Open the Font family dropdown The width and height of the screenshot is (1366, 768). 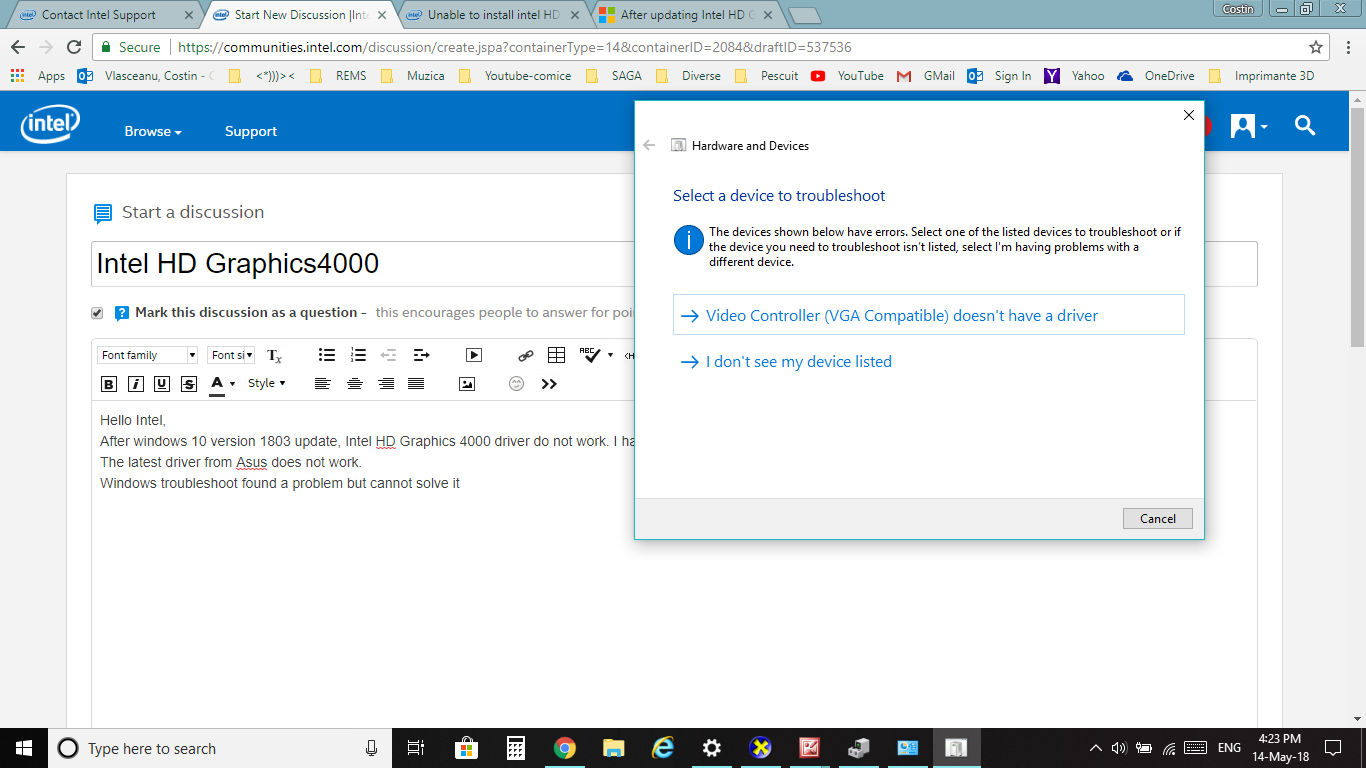pyautogui.click(x=148, y=355)
